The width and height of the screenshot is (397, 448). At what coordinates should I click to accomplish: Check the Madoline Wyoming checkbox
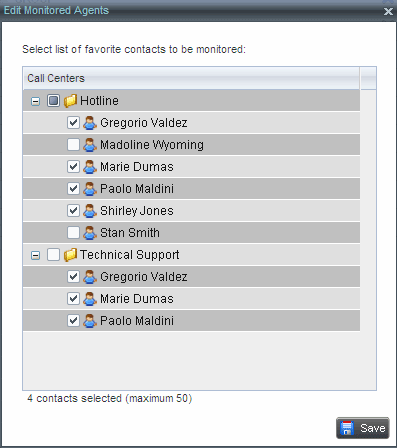click(x=73, y=145)
